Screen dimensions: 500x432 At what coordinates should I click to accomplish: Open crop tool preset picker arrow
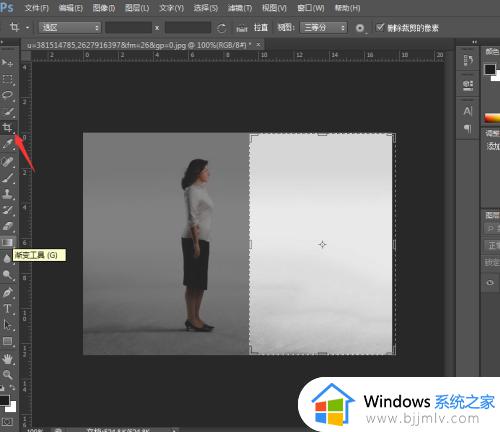[x=27, y=28]
